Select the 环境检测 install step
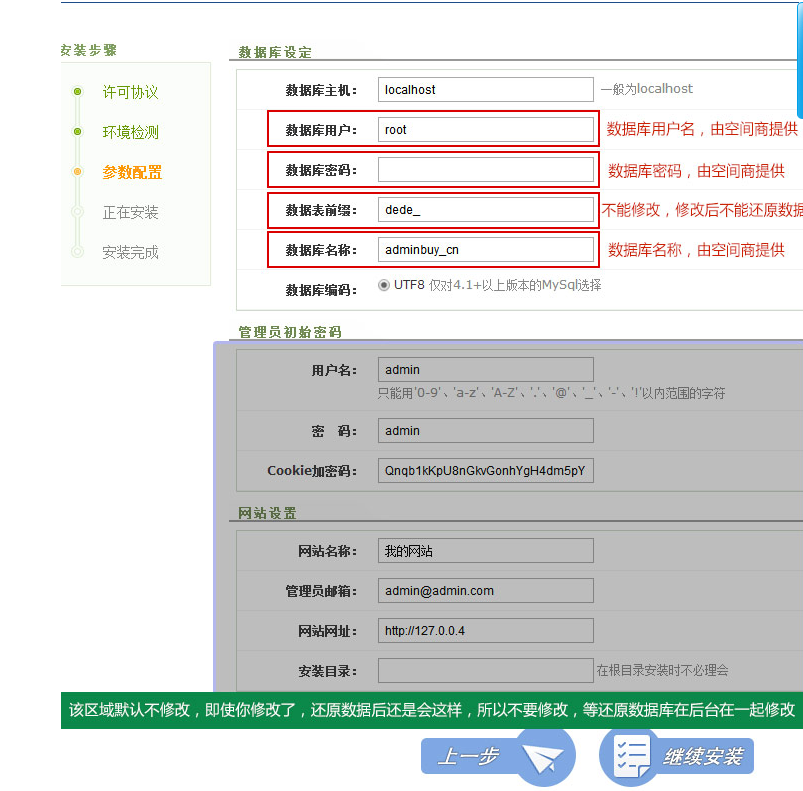The height and width of the screenshot is (791, 803). [x=131, y=132]
